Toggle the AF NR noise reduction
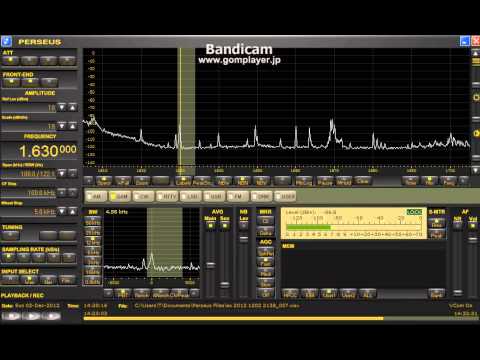Image resolution: width=480 pixels, height=360 pixels. coord(458,226)
